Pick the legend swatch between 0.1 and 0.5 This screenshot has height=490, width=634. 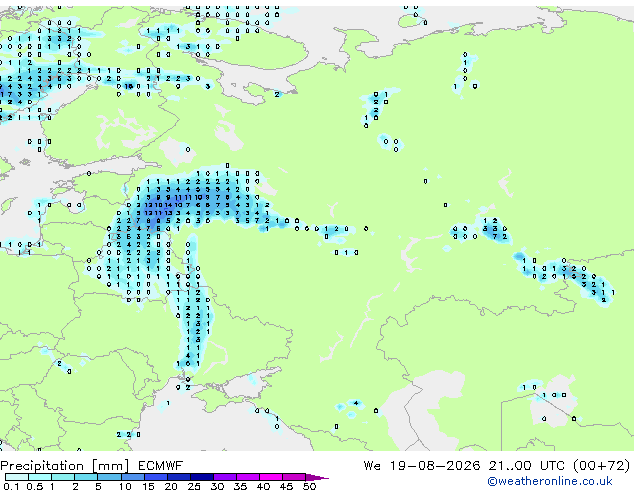pyautogui.click(x=17, y=477)
